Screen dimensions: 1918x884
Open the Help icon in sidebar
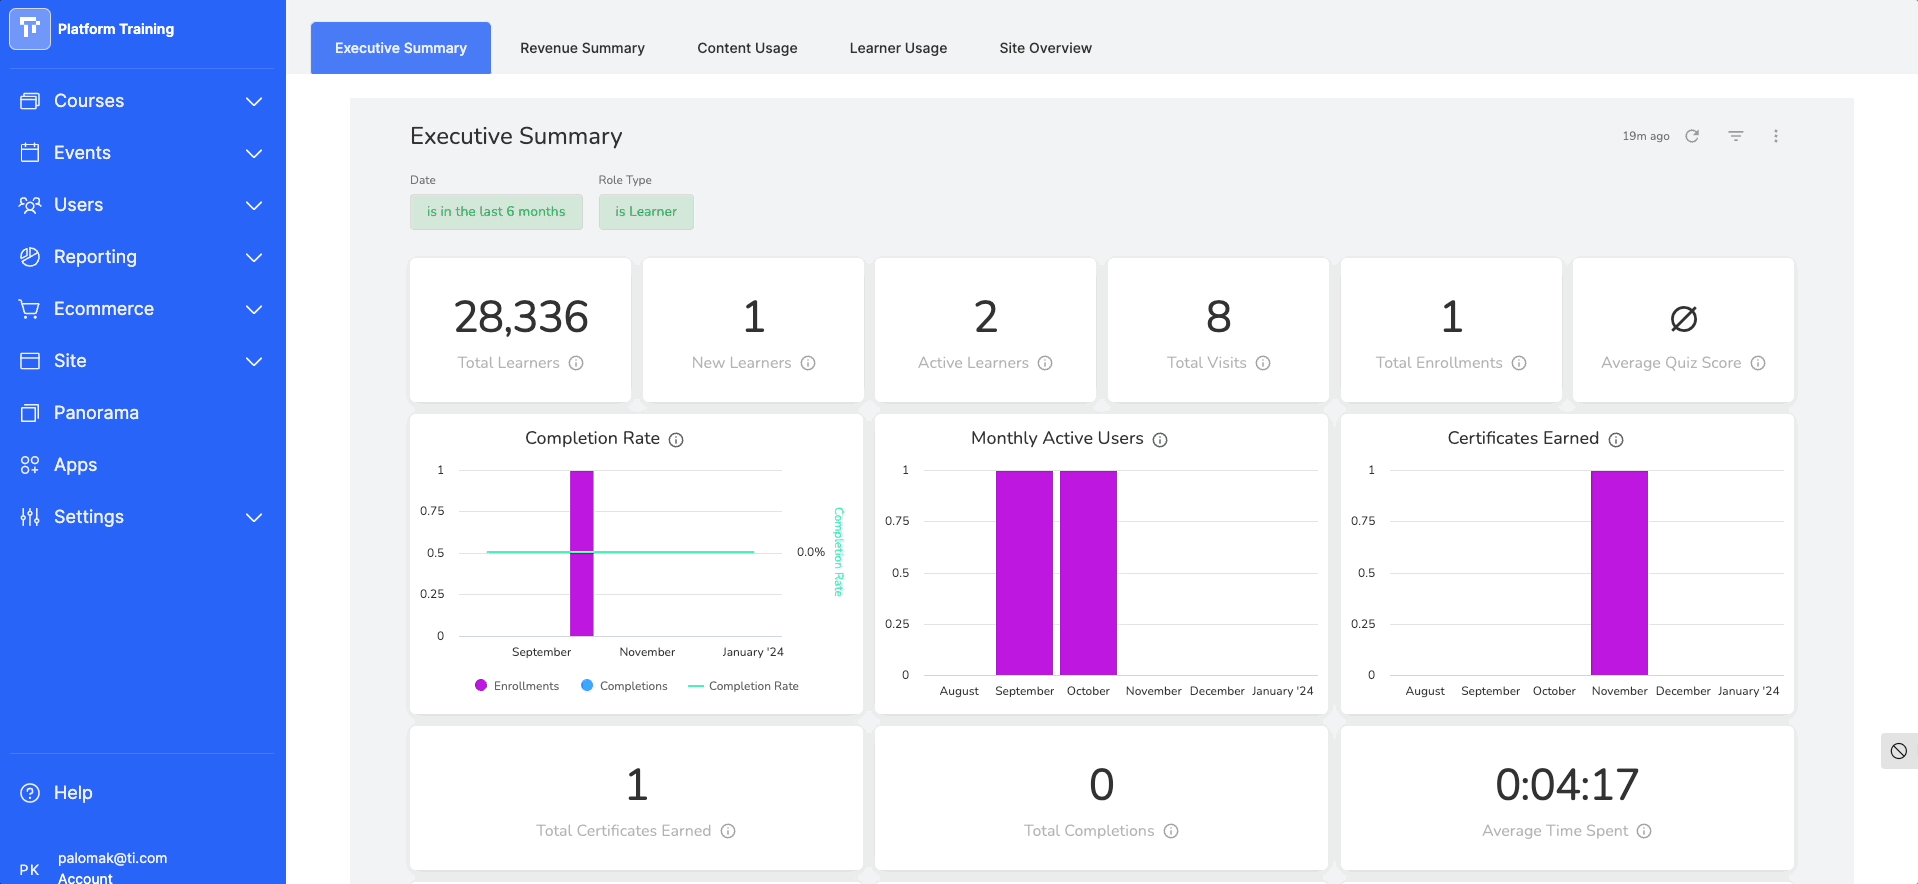30,793
